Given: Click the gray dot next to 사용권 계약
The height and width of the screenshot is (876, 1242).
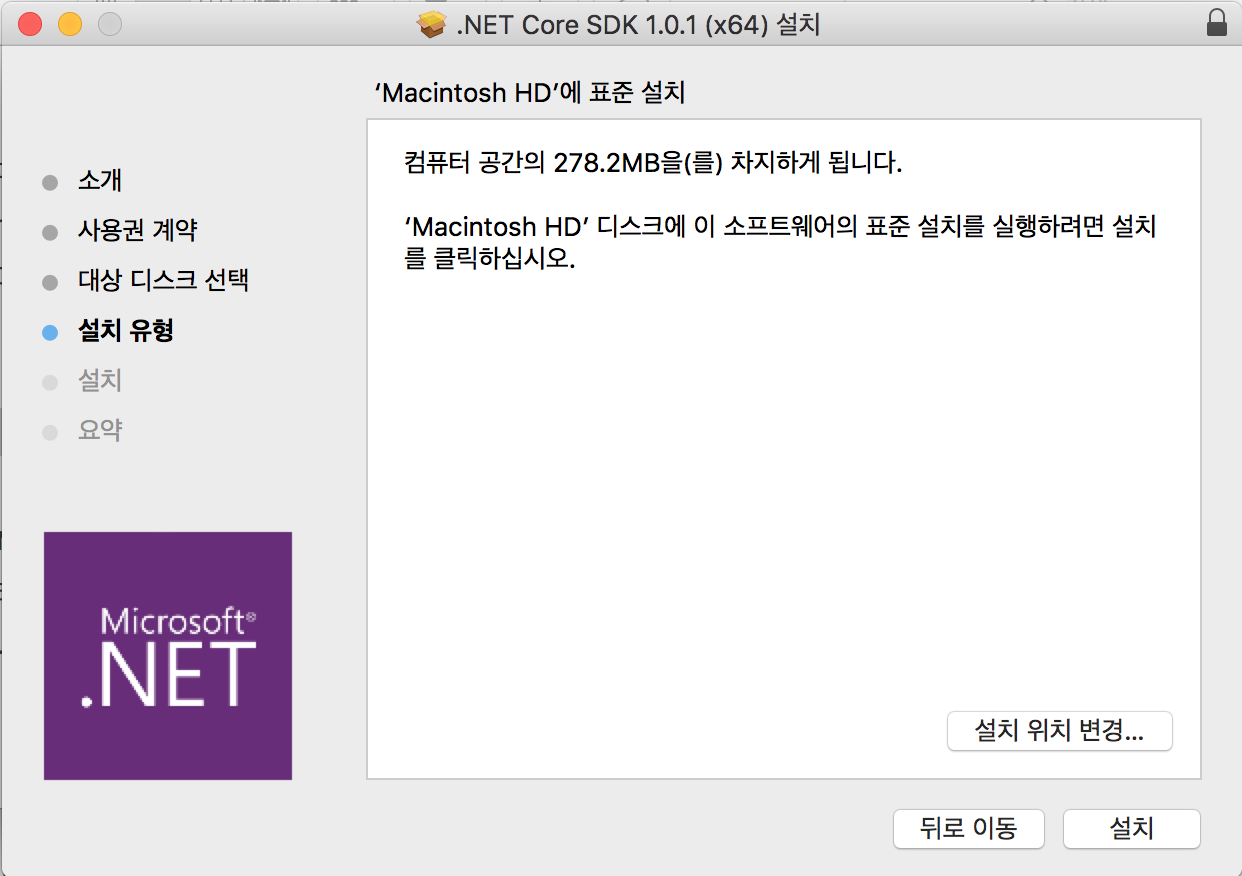Looking at the screenshot, I should (48, 231).
